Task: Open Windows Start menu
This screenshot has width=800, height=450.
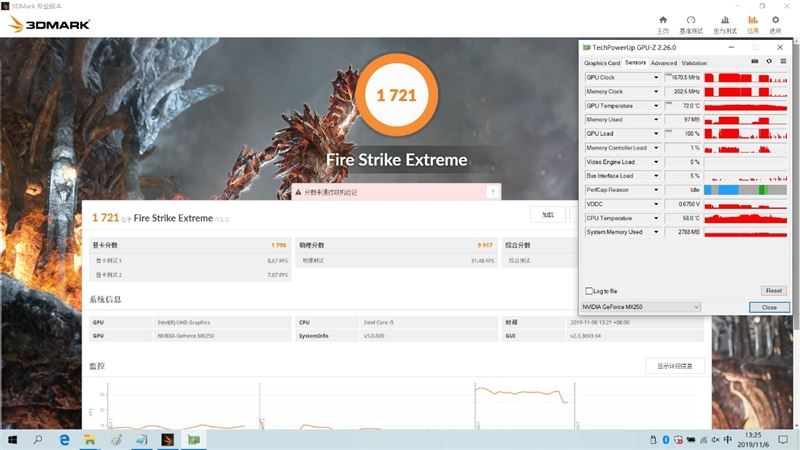Action: (12, 439)
